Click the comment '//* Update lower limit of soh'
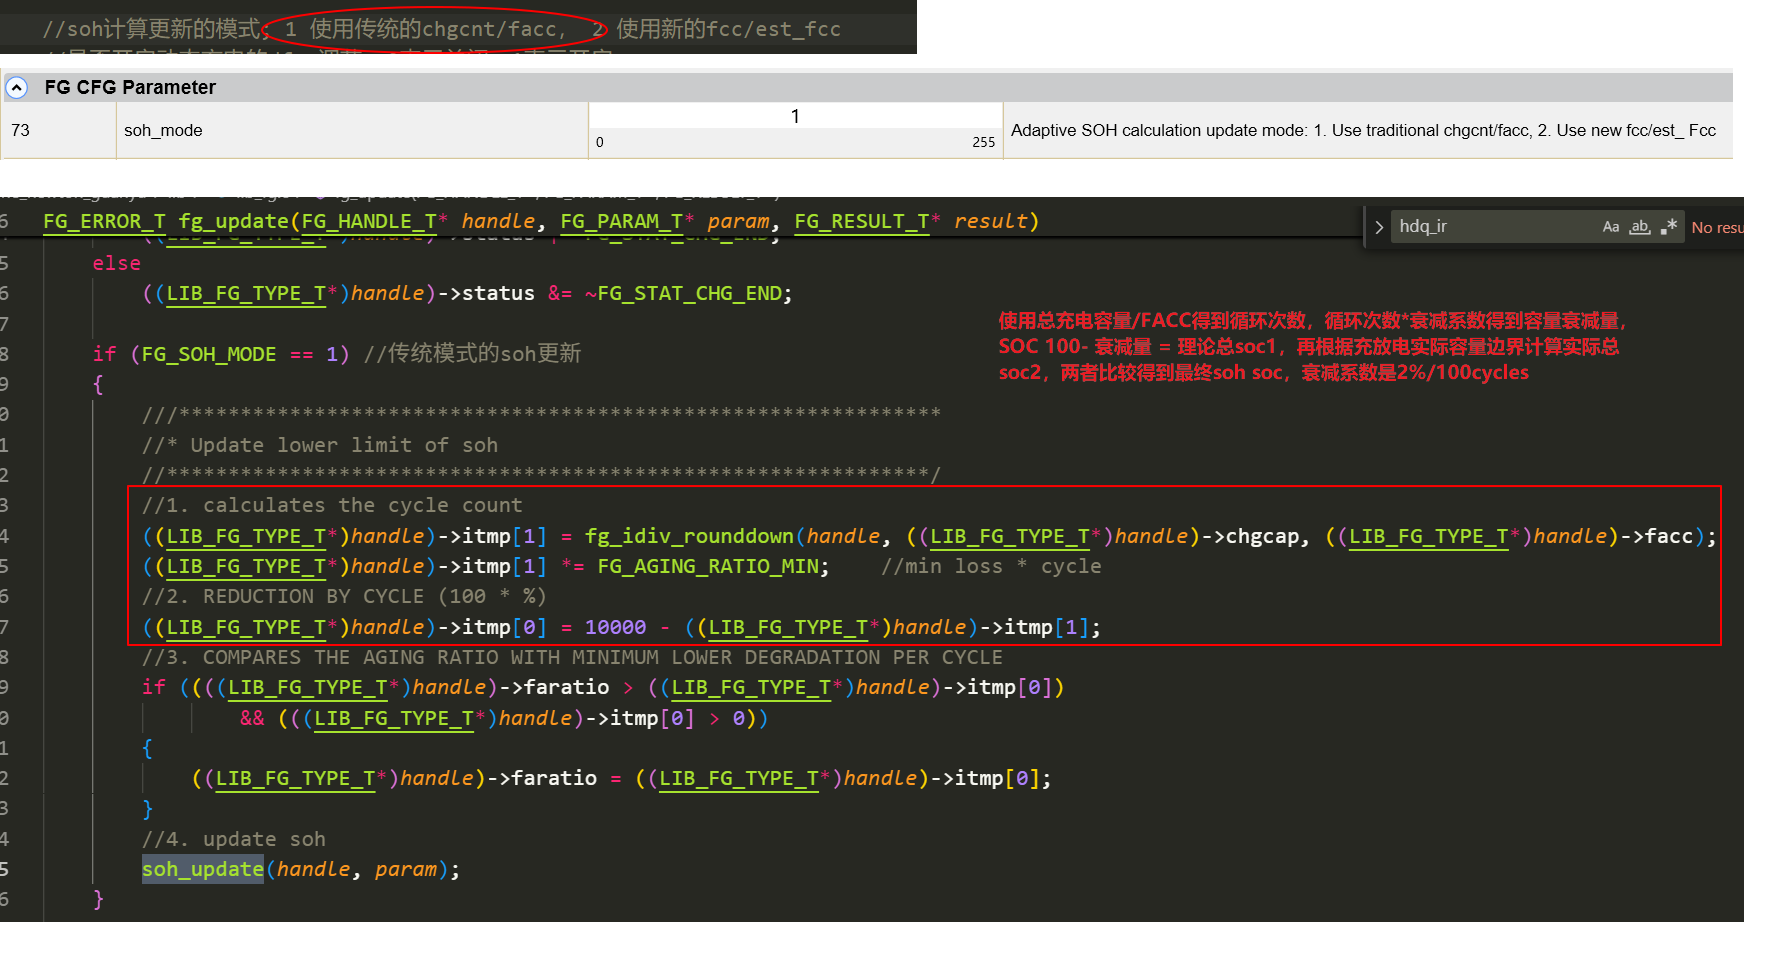The height and width of the screenshot is (959, 1770). [320, 445]
